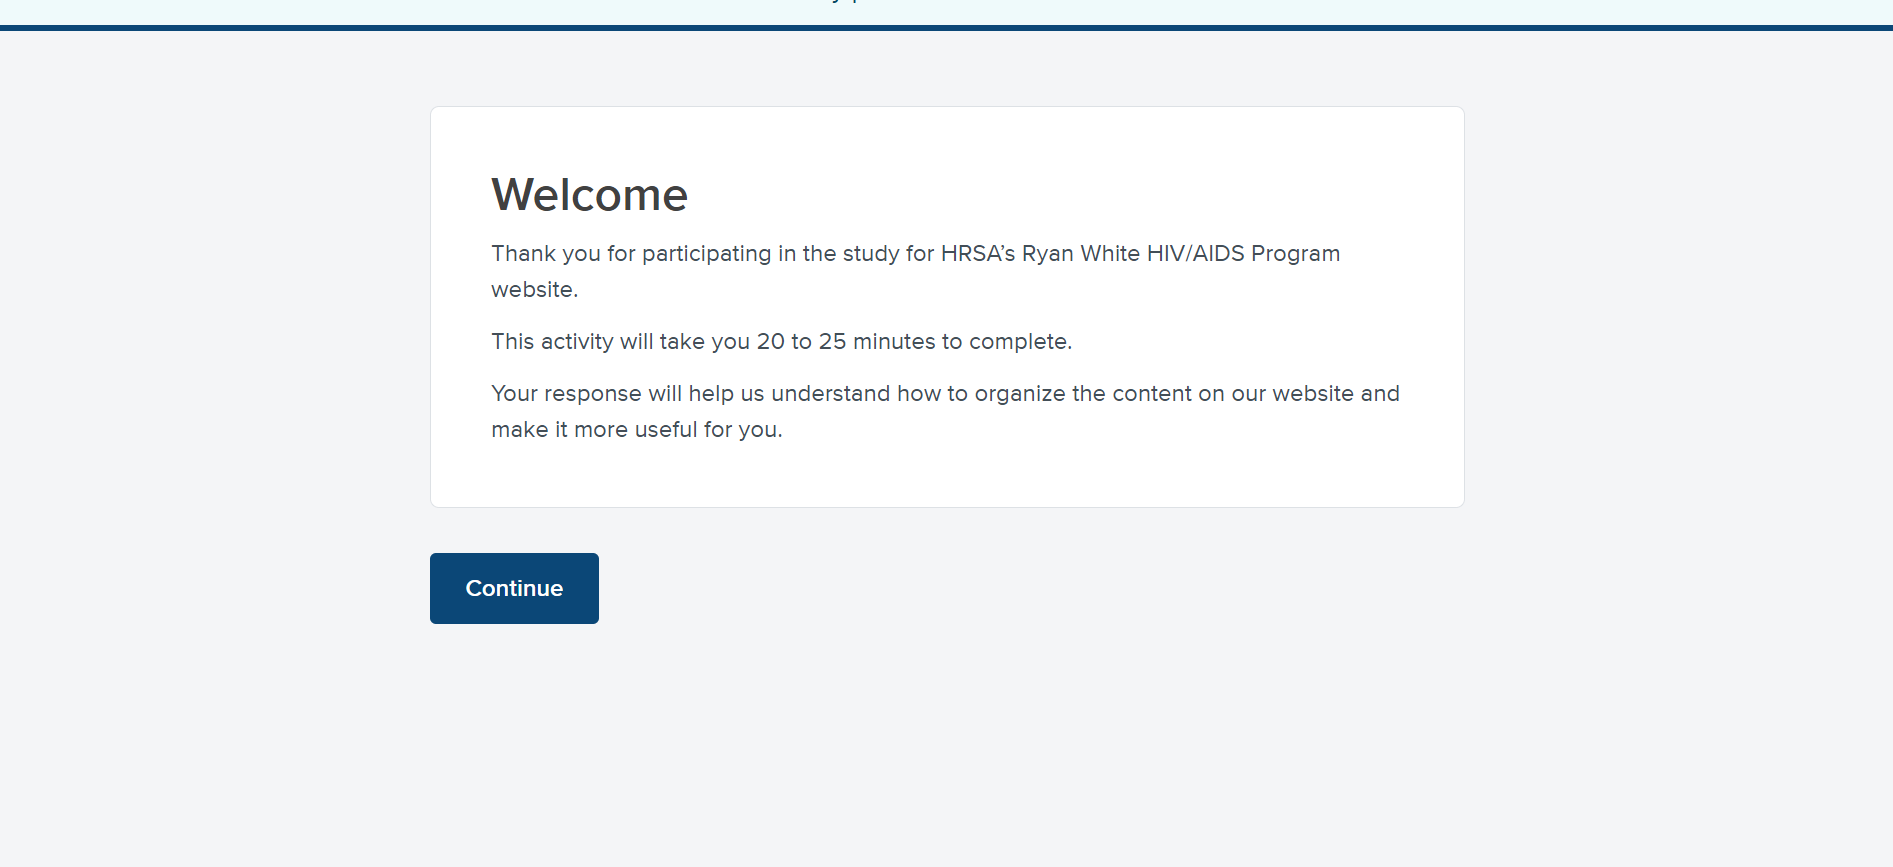
Task: Click the words 'This activity' in the card
Action: [x=552, y=342]
